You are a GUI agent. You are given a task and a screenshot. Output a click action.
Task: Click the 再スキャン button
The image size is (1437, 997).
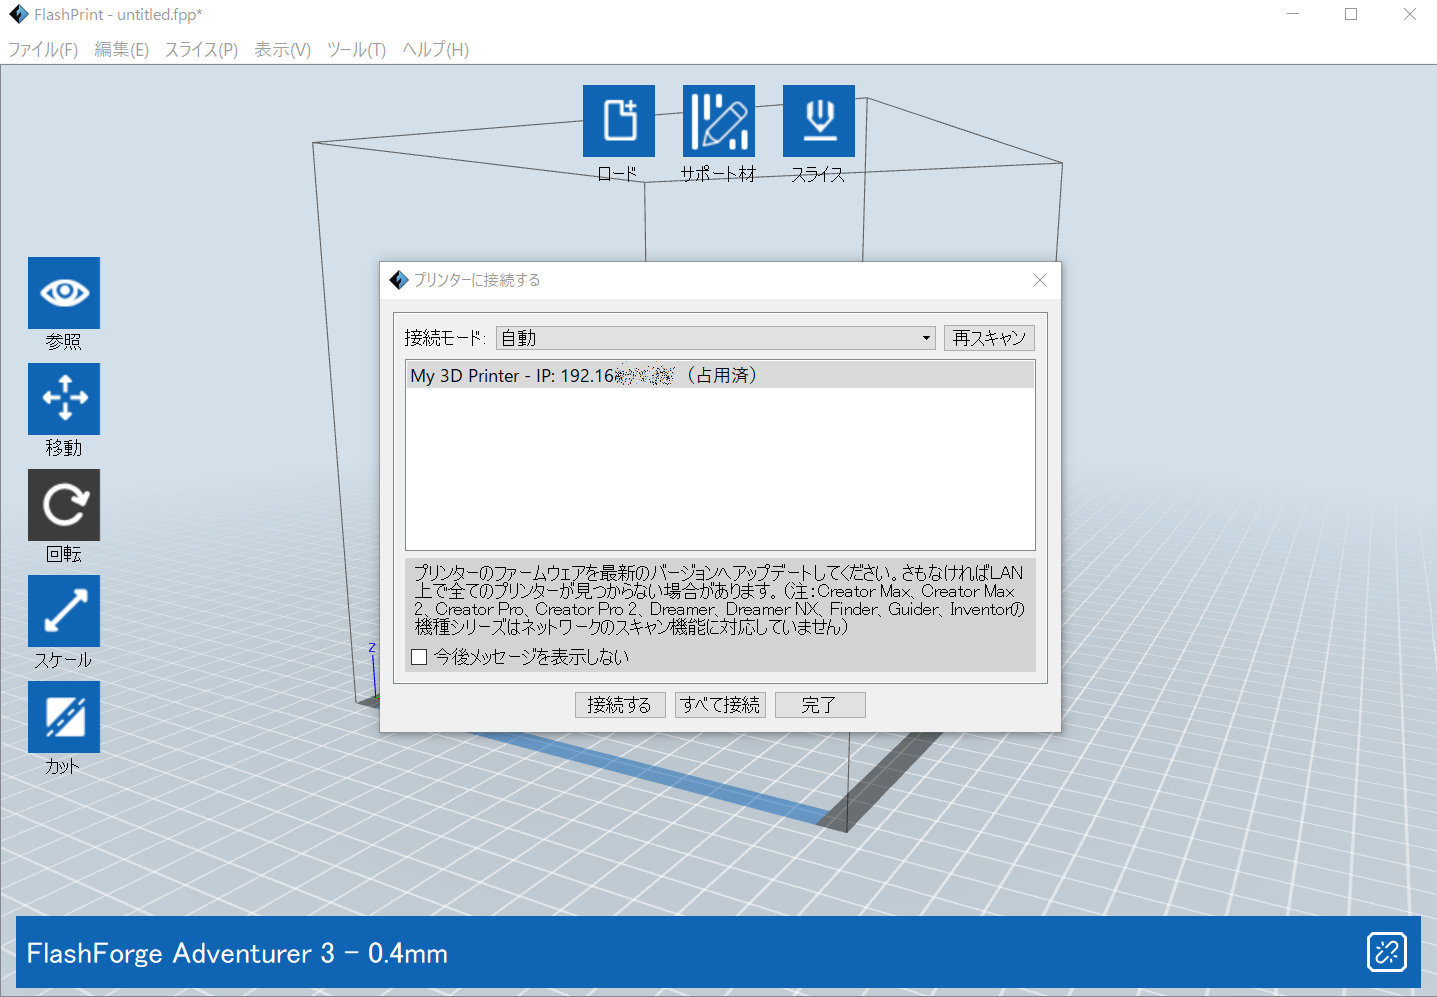tap(989, 338)
